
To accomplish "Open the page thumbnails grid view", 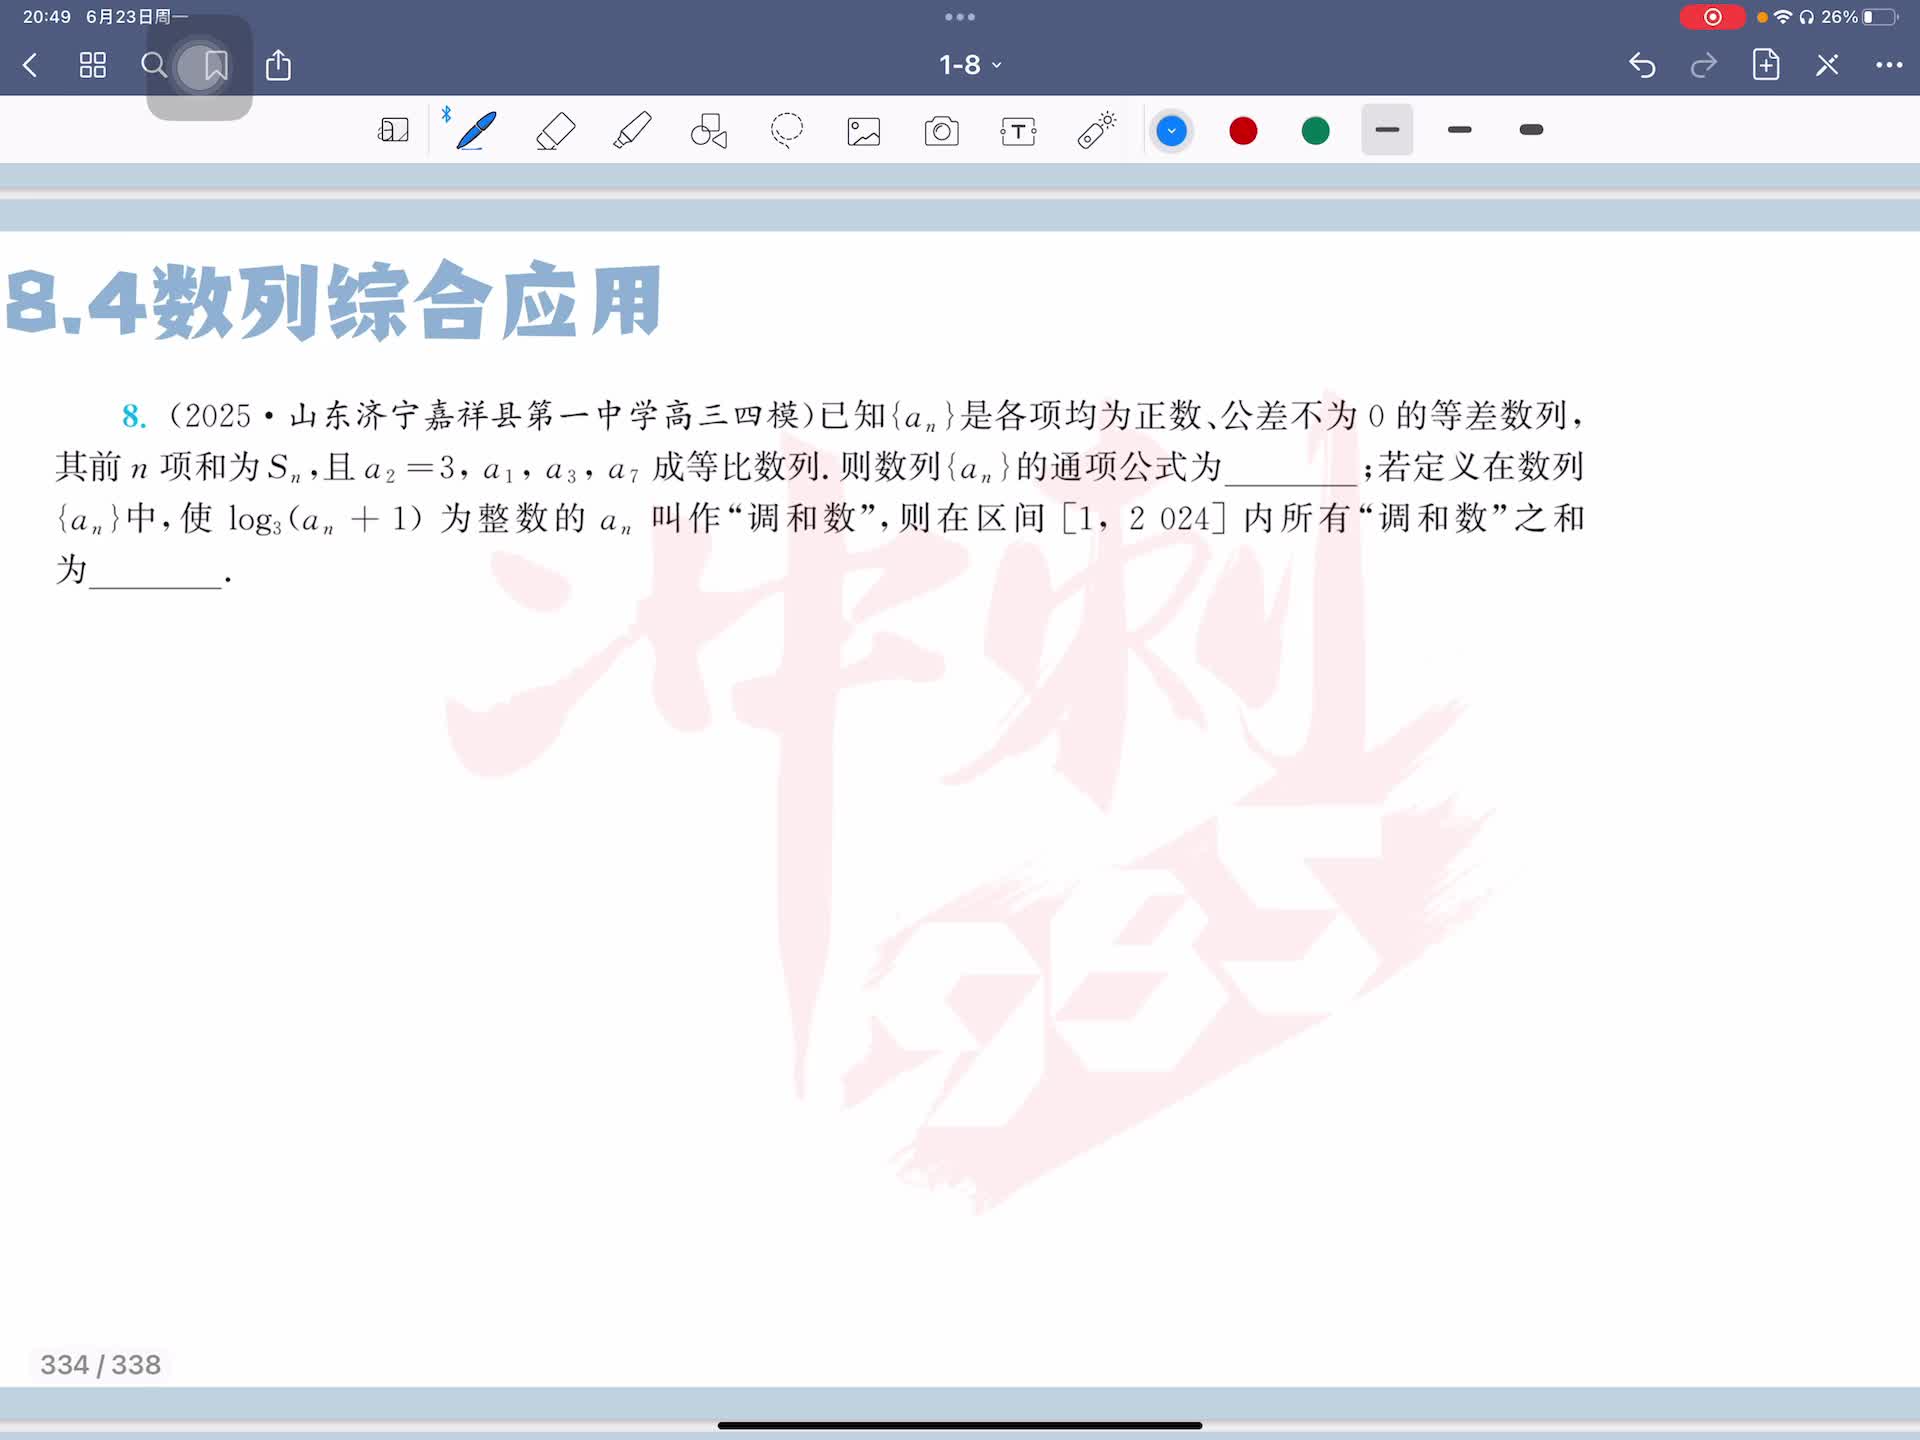I will (x=92, y=65).
